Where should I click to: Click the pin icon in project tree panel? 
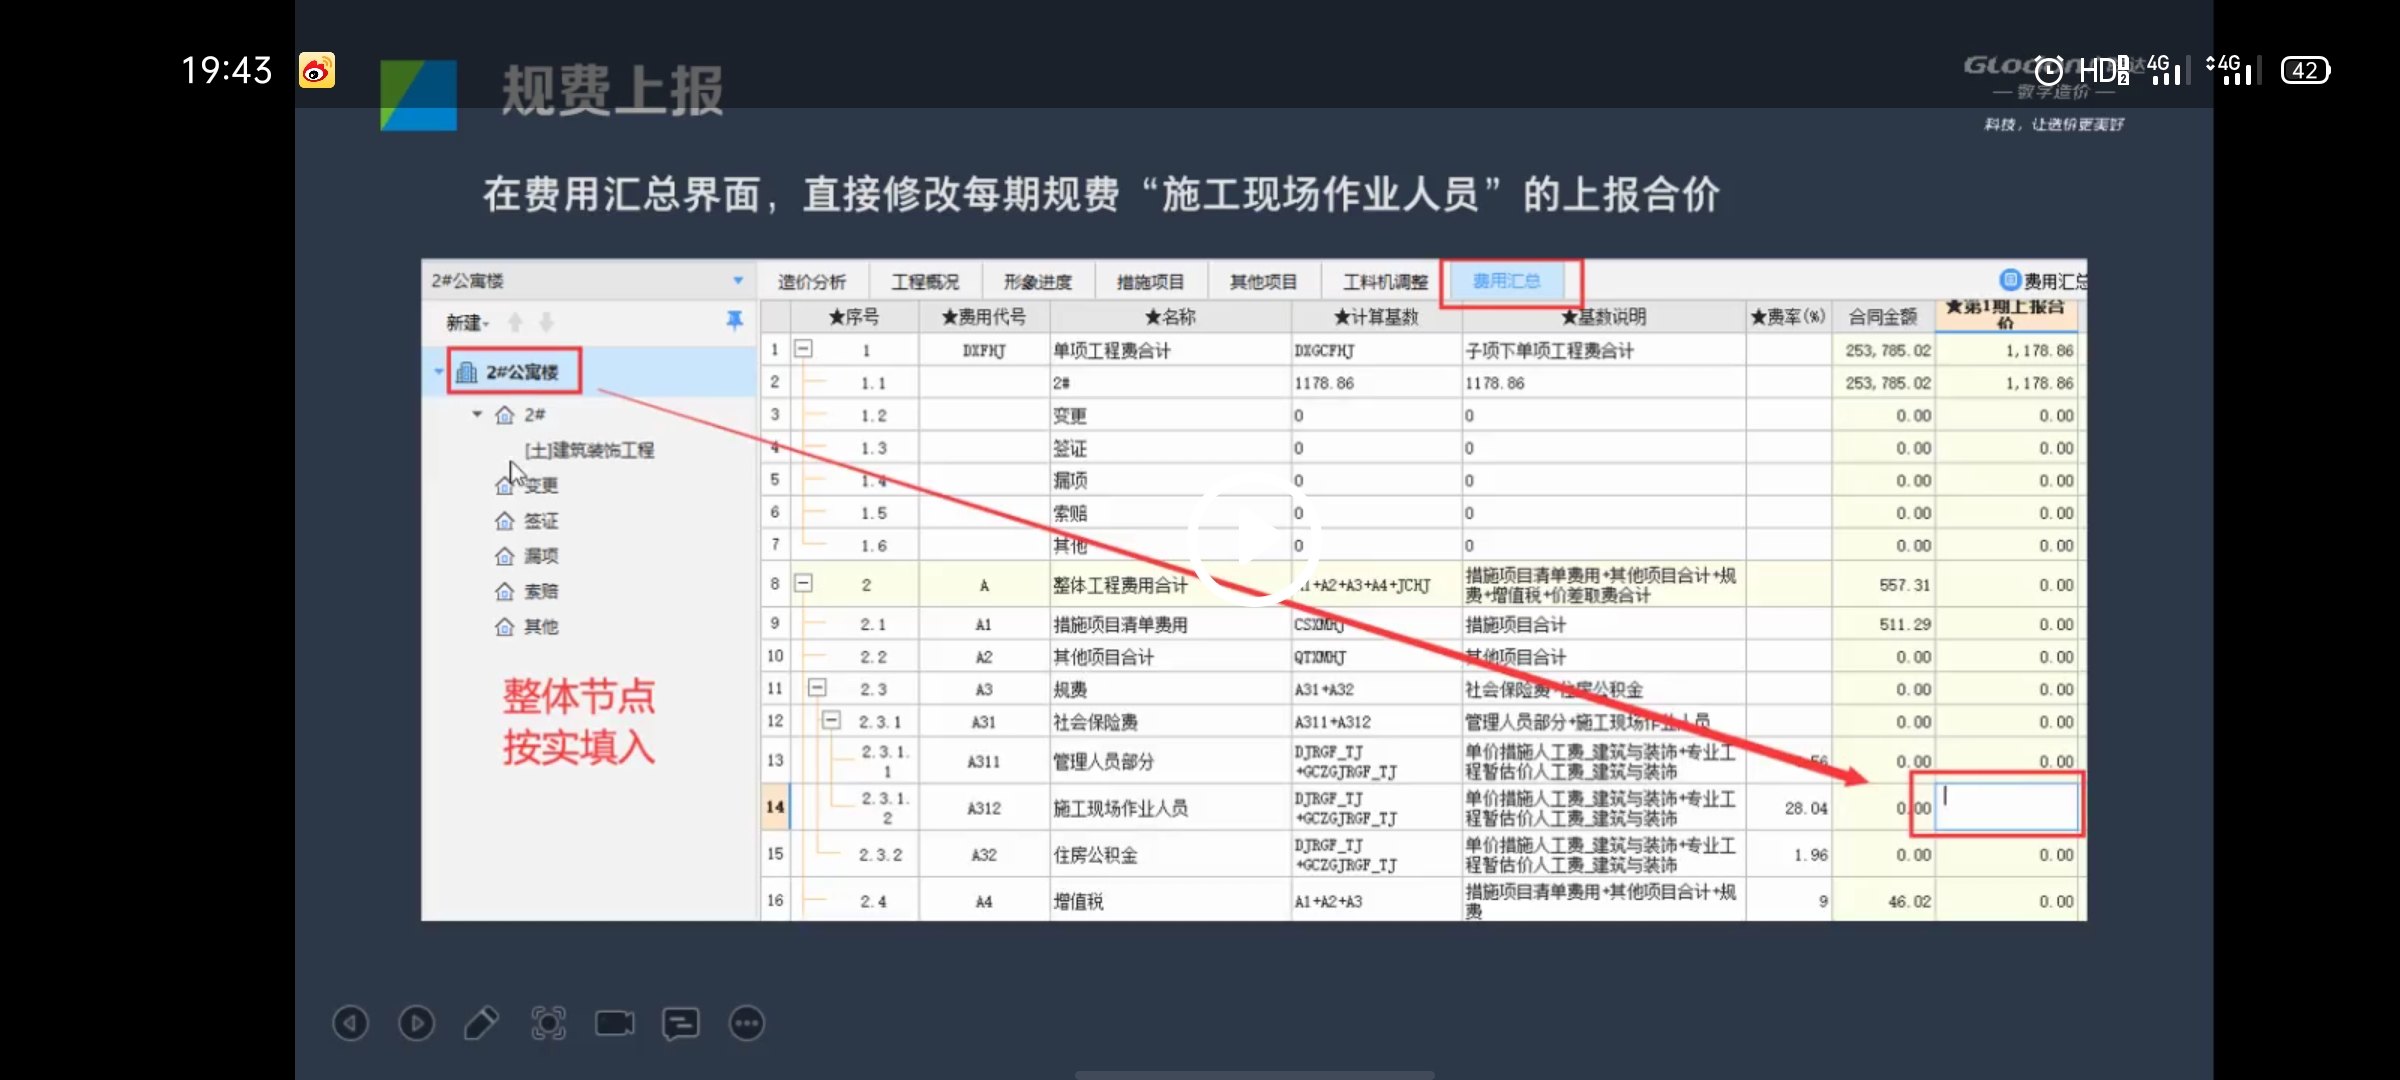click(x=734, y=320)
